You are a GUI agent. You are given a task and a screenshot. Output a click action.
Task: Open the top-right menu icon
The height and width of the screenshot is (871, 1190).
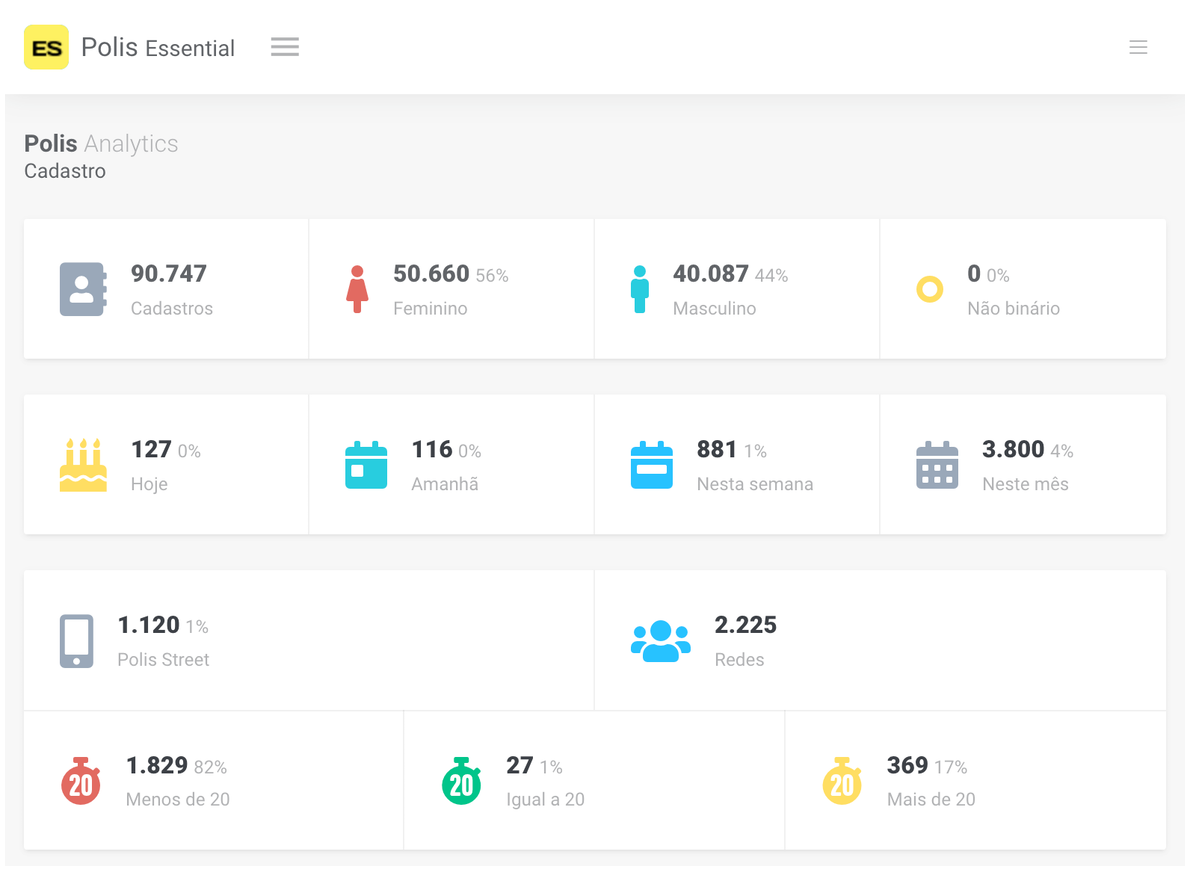[1138, 47]
